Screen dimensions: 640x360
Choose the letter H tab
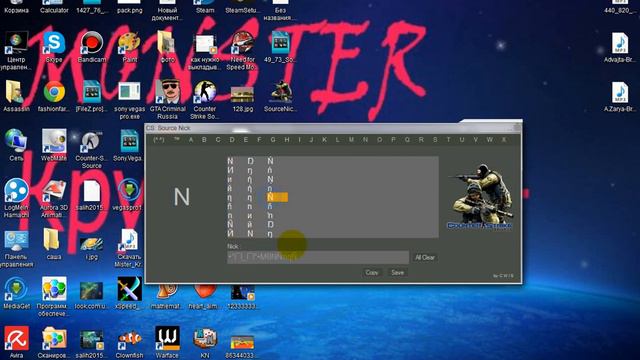(x=287, y=140)
